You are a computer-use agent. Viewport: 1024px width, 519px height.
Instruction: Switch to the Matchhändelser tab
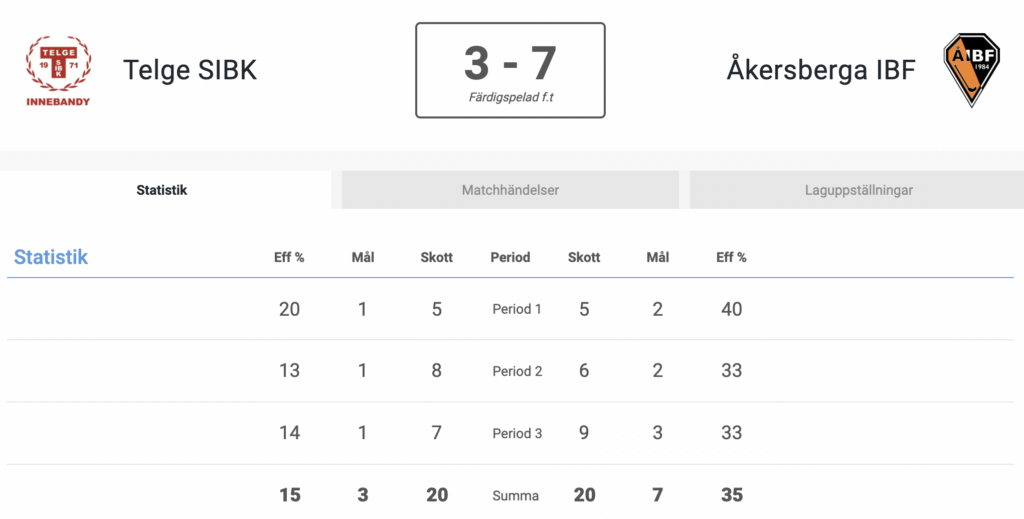[x=510, y=190]
